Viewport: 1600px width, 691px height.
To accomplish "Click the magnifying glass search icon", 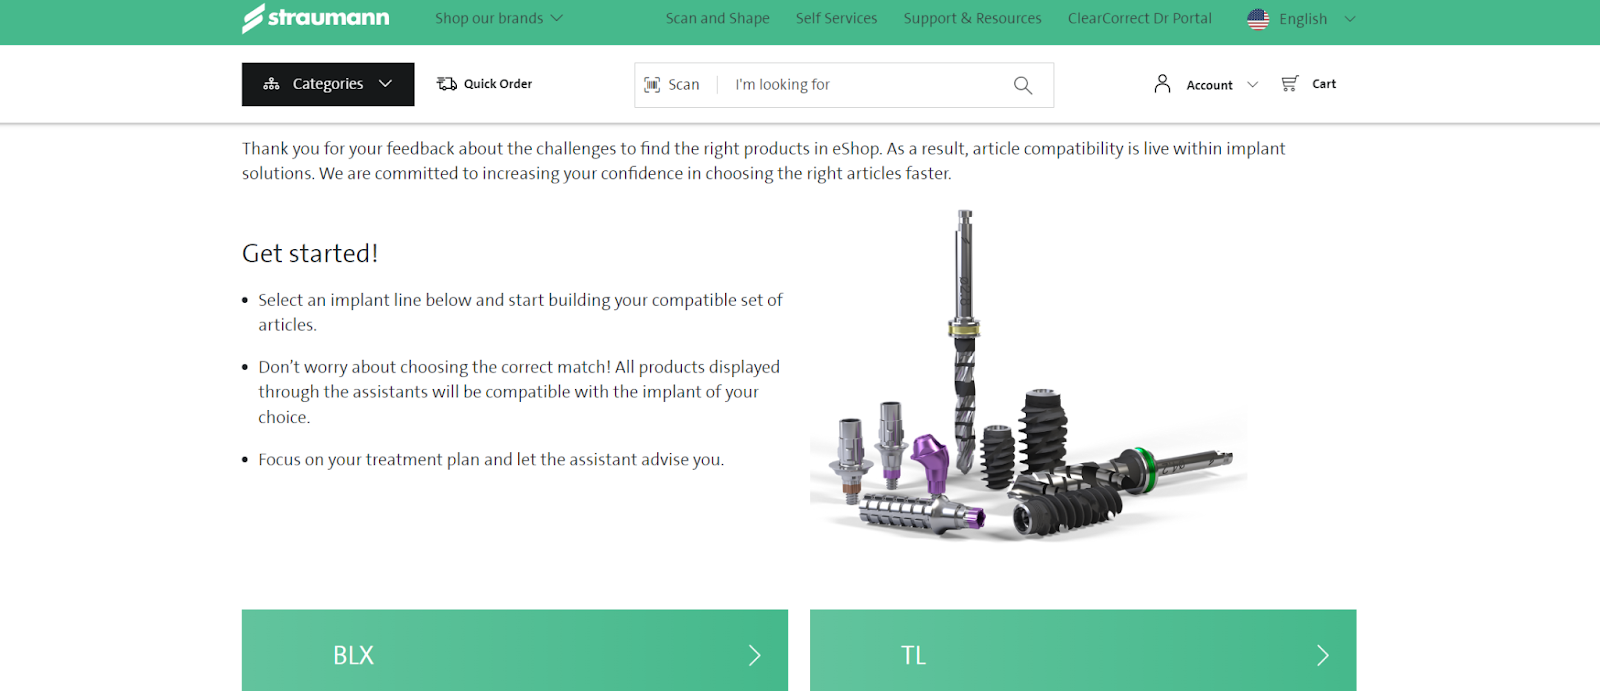I will (1022, 85).
